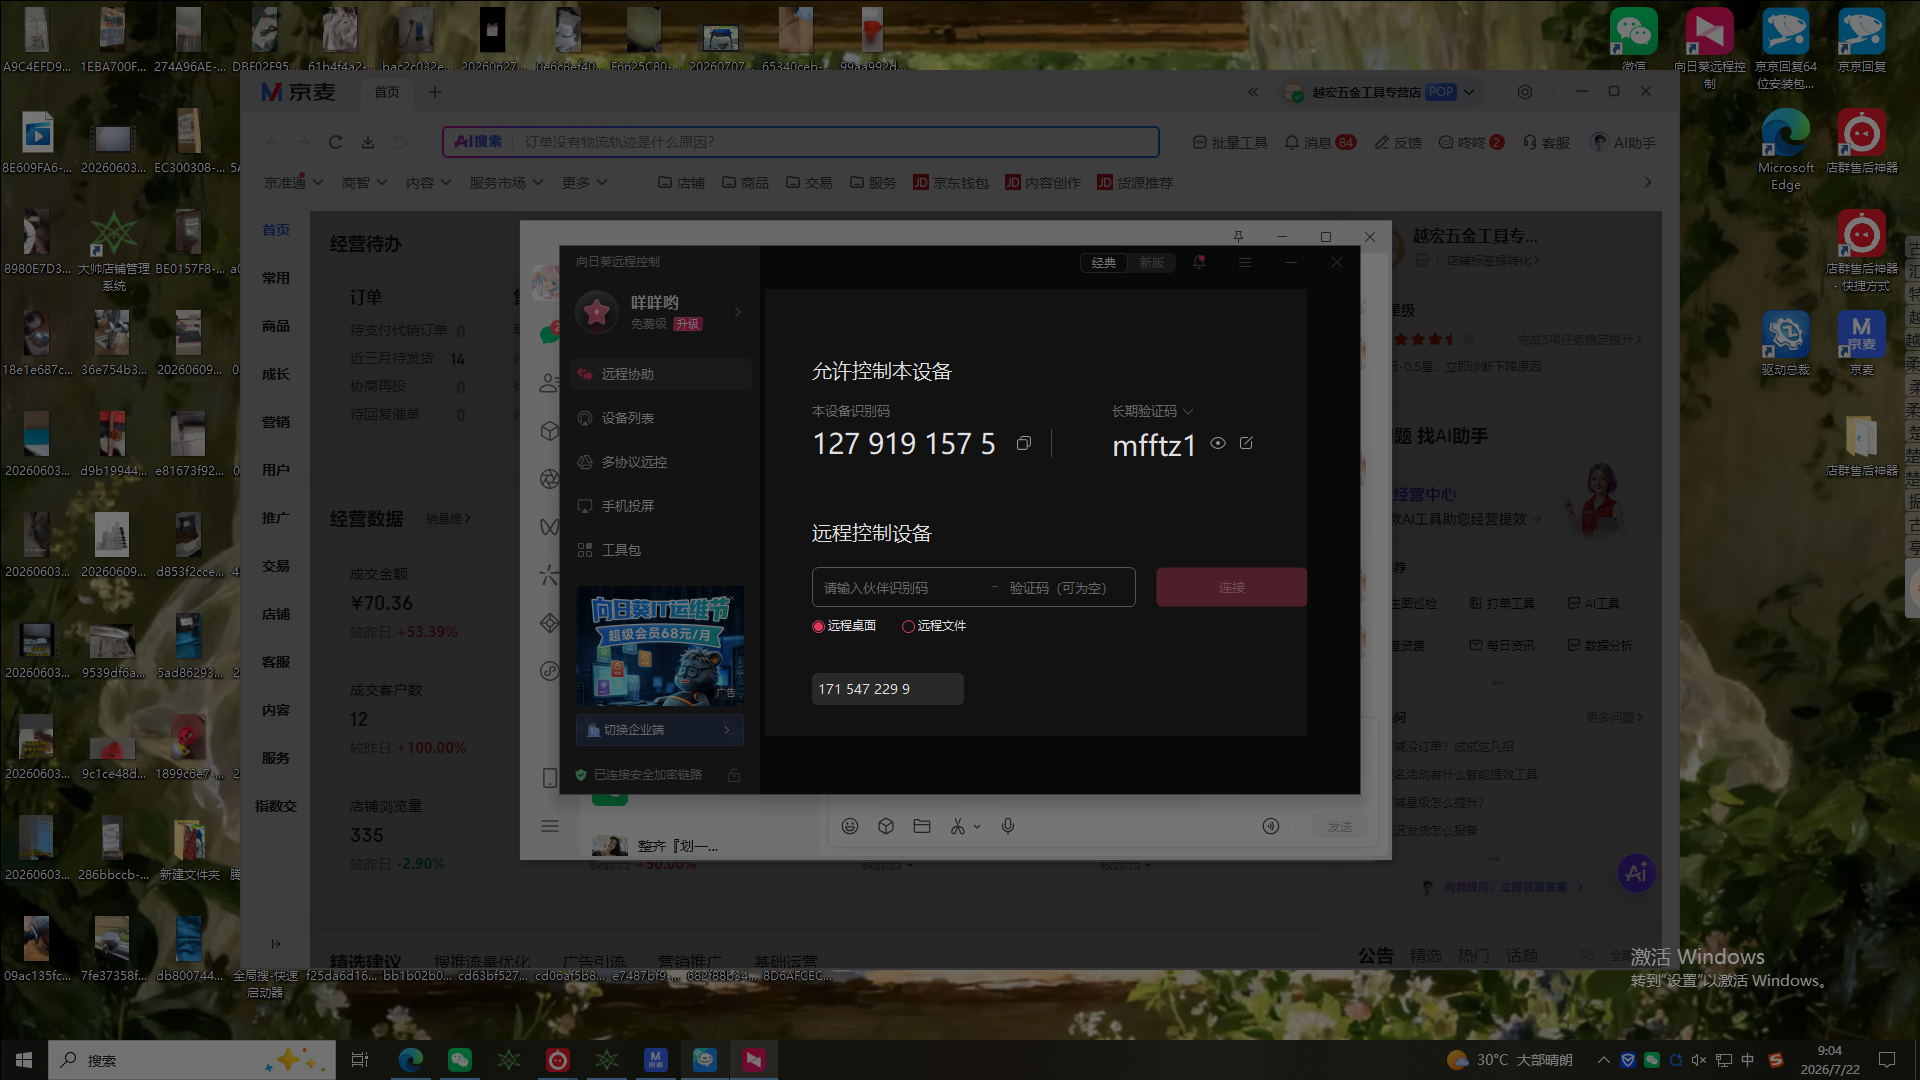Image resolution: width=1920 pixels, height=1080 pixels.
Task: Click the lock icon beside encrypted link status
Action: tap(734, 775)
